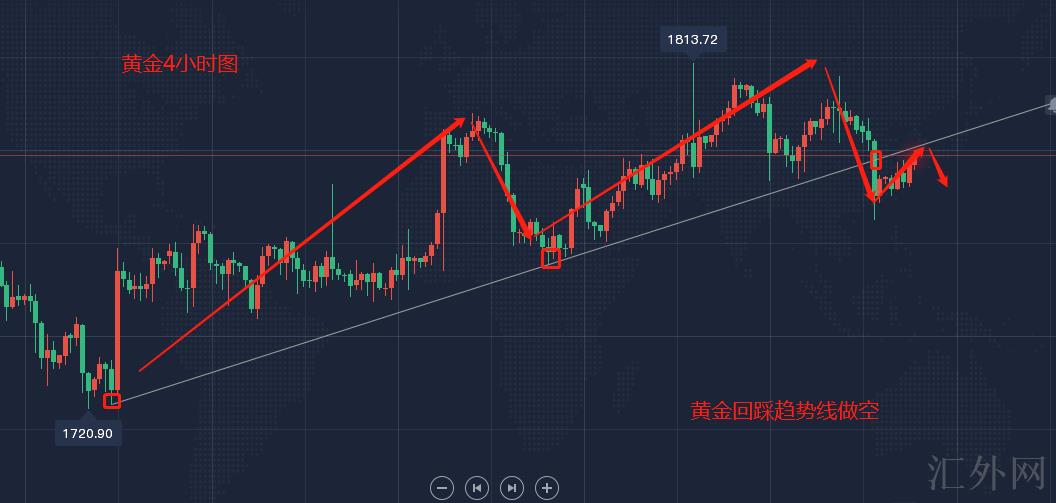Image resolution: width=1056 pixels, height=503 pixels.
Task: Click the alert icon at trendline's right end
Action: (1051, 104)
